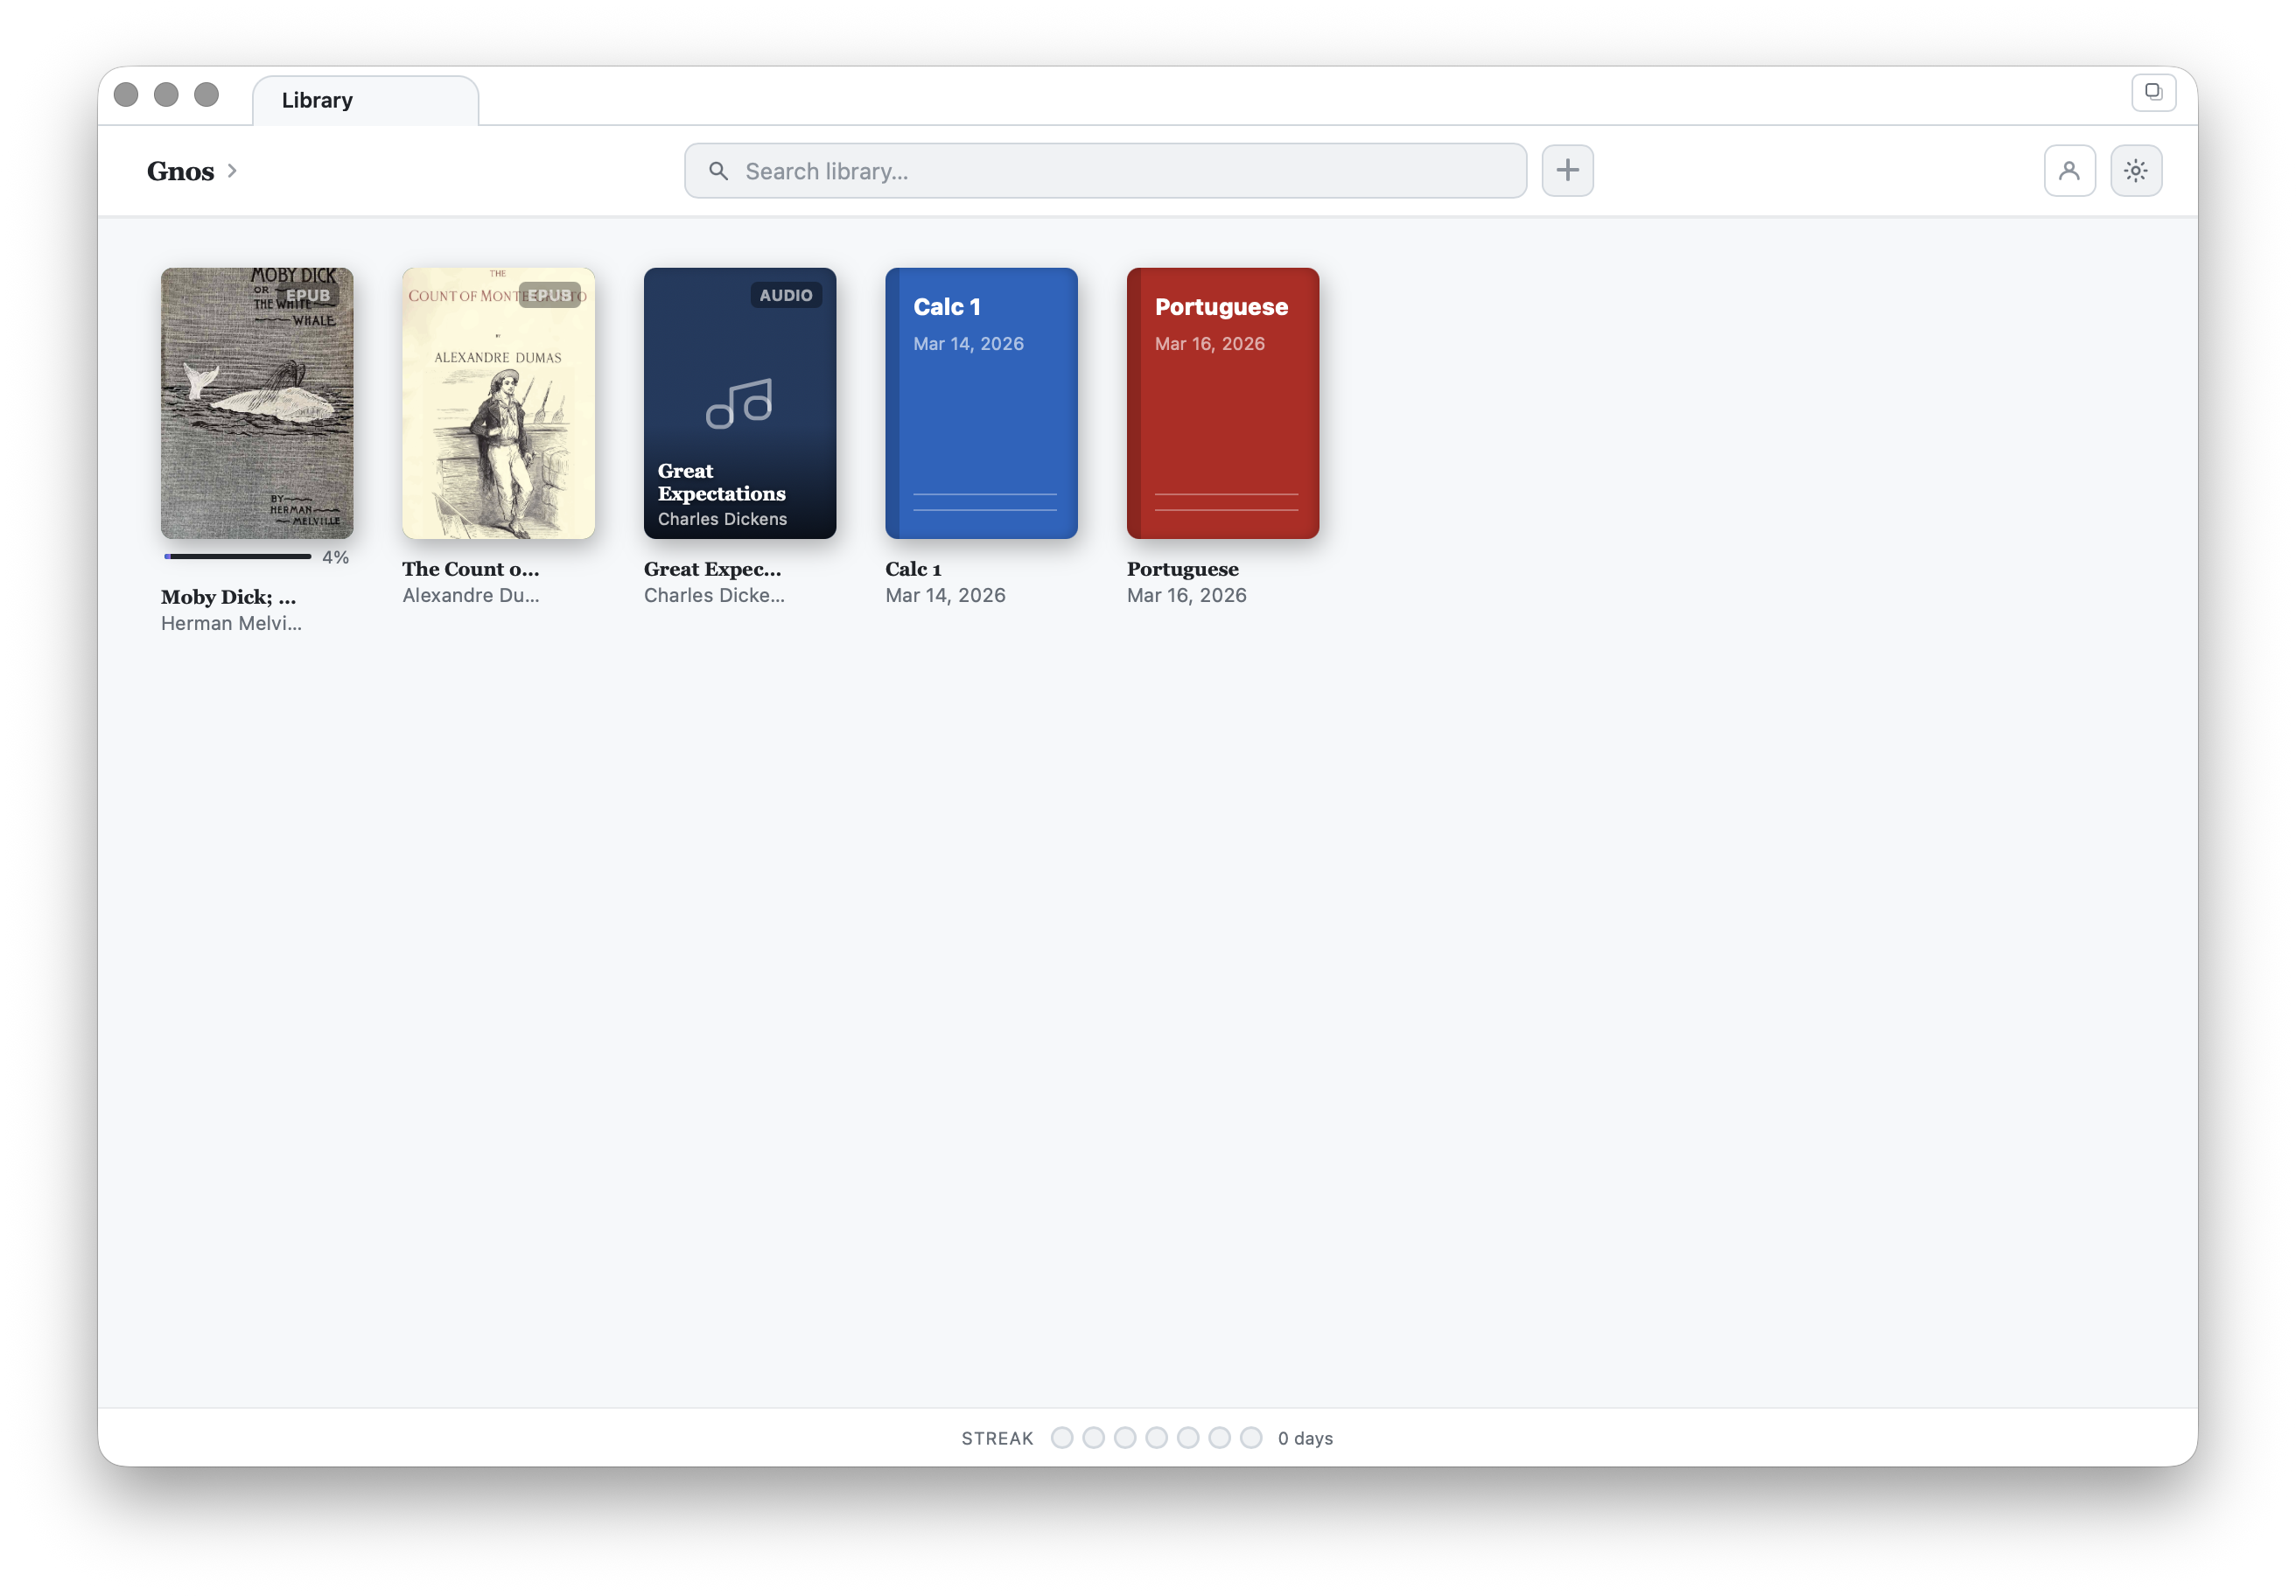Viewport: 2296px width, 1596px height.
Task: Click the Gnos logo title
Action: [180, 171]
